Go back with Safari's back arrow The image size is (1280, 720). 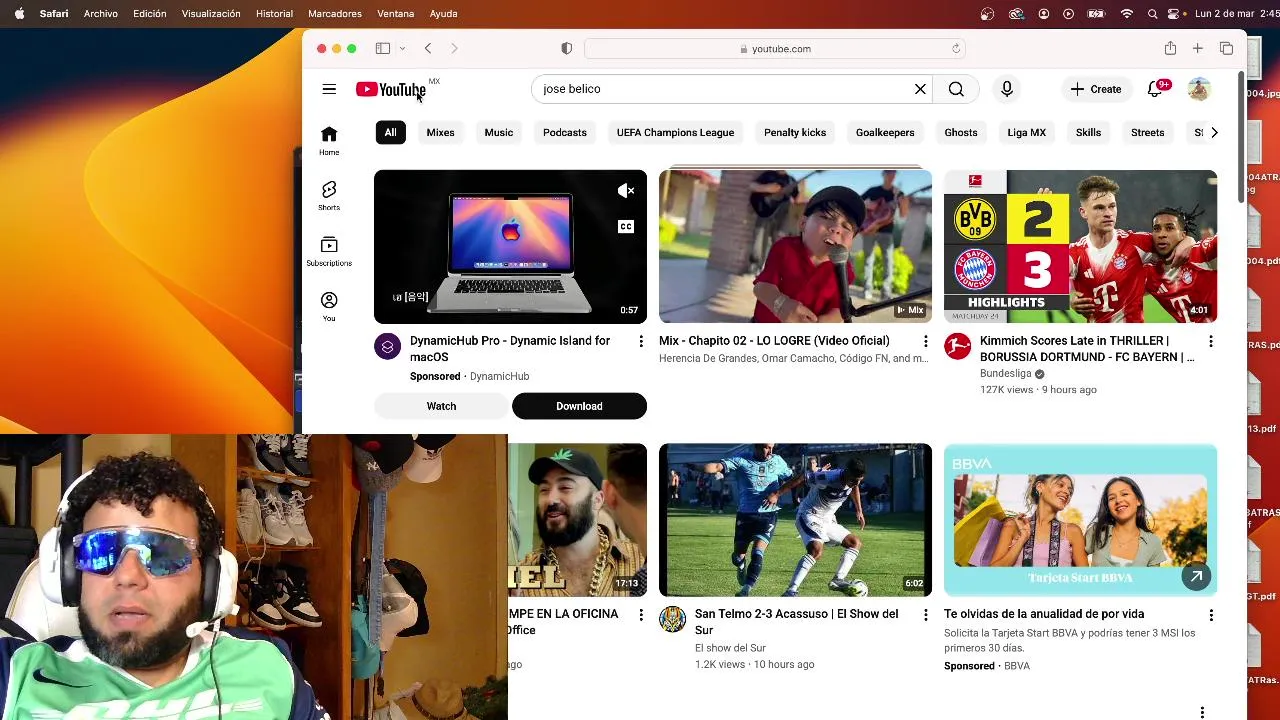click(x=428, y=48)
